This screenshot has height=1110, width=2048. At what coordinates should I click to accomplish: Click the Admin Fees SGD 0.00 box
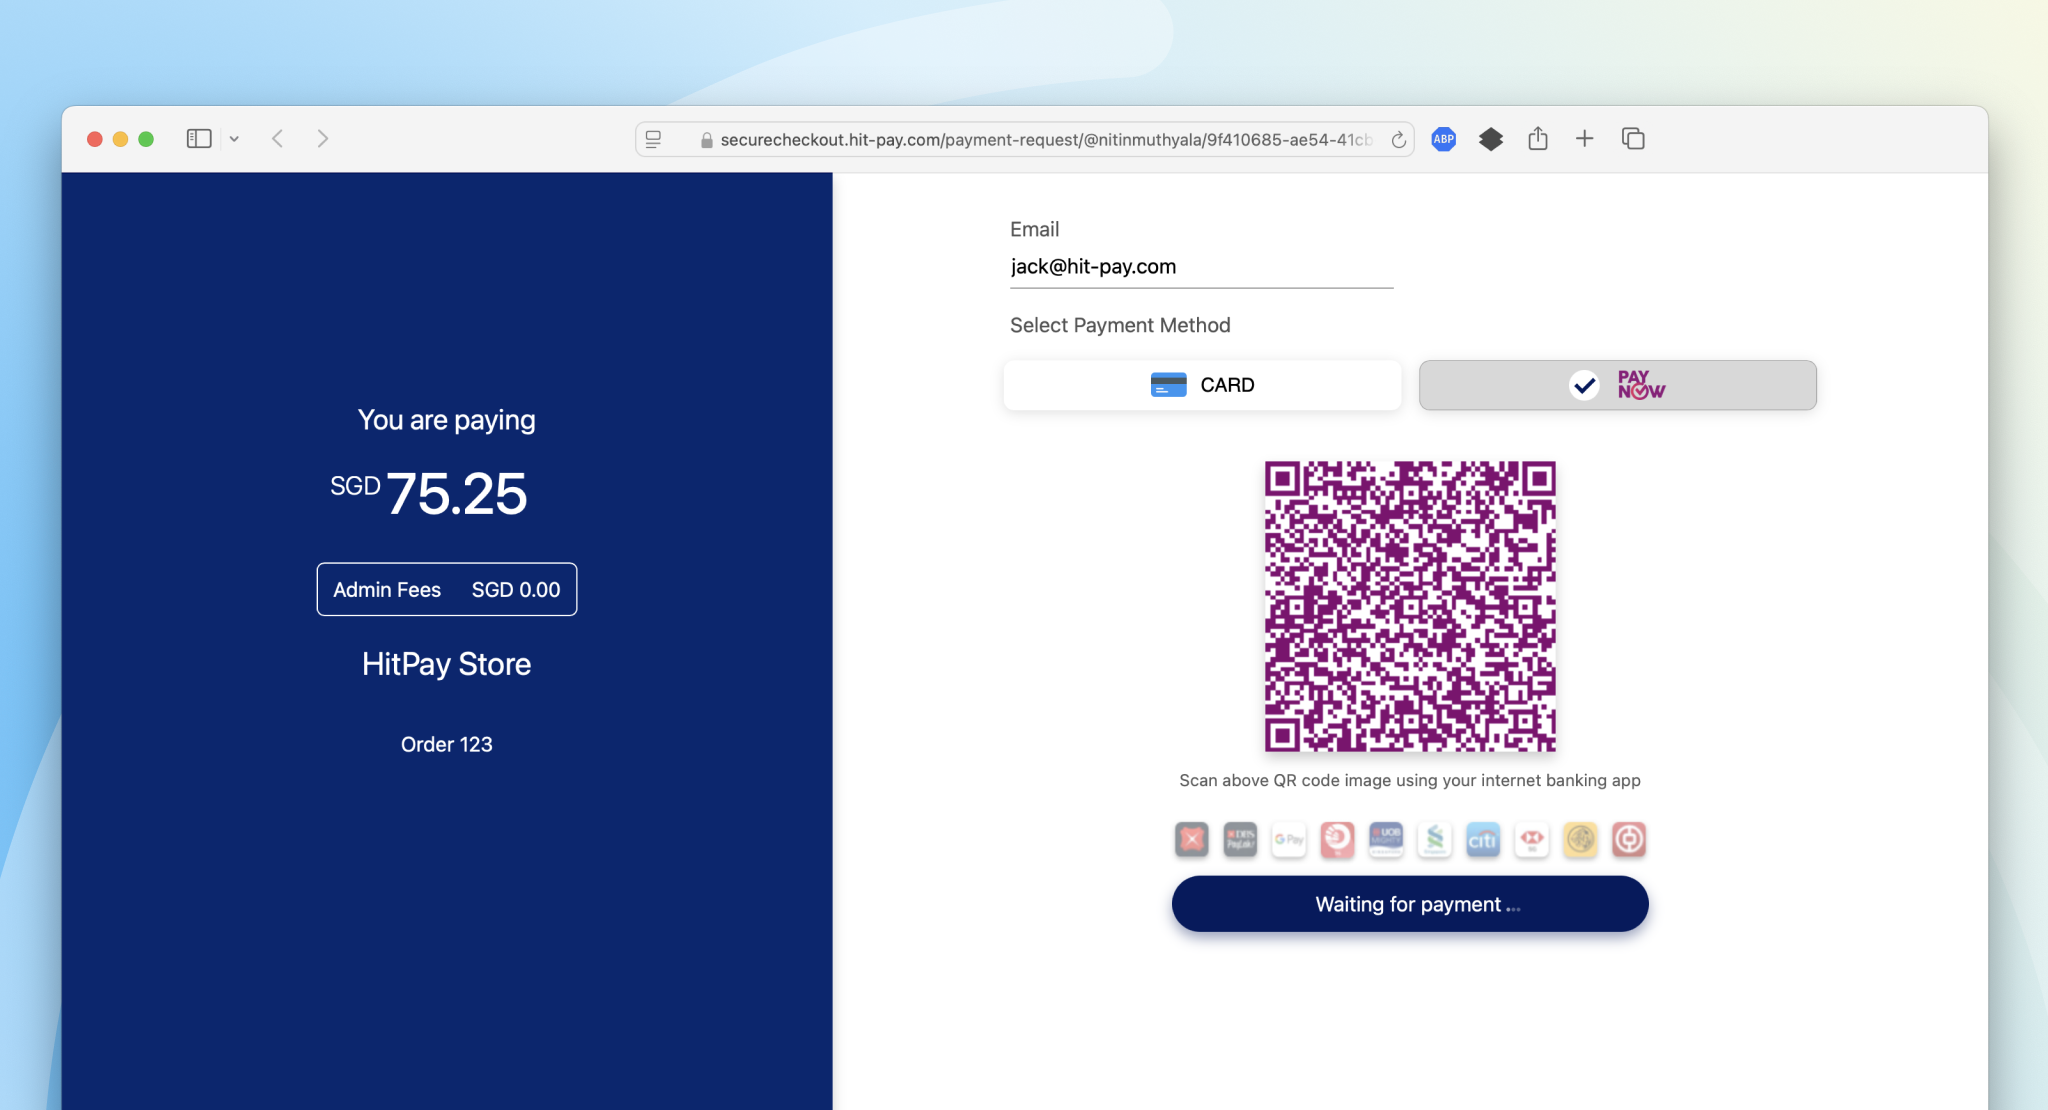447,589
